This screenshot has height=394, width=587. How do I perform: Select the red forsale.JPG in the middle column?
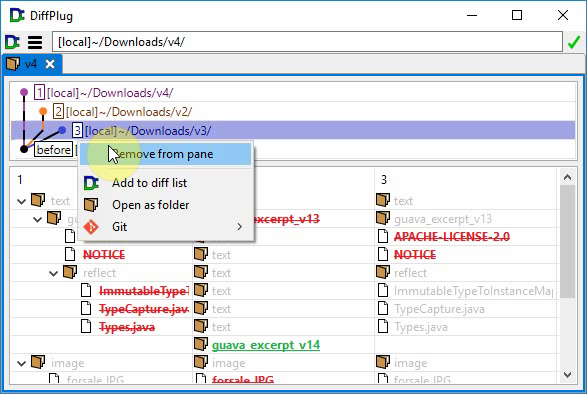pyautogui.click(x=243, y=379)
